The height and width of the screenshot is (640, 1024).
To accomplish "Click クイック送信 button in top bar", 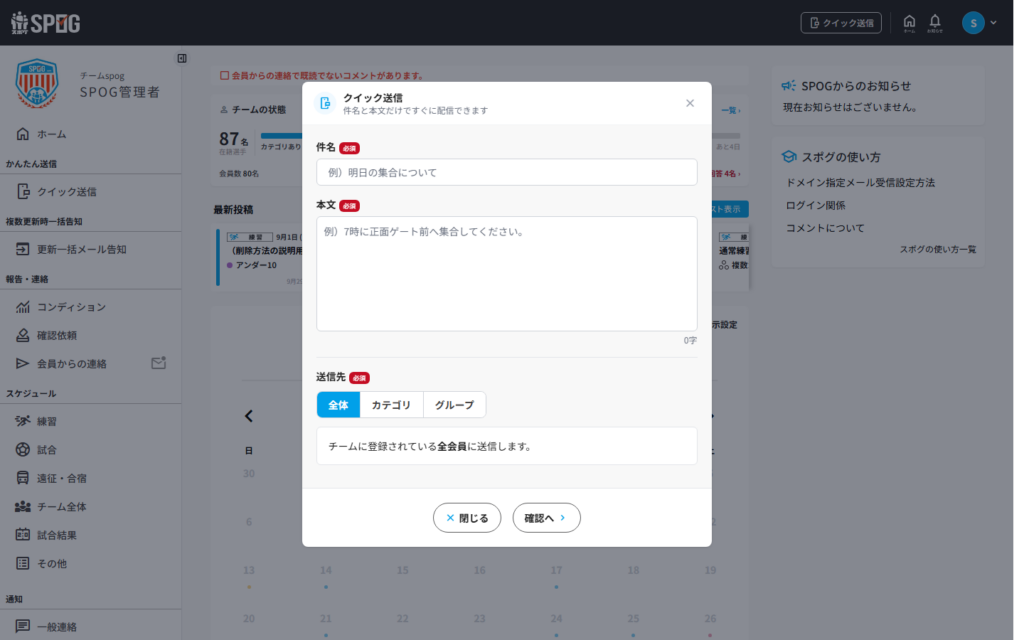I will point(841,23).
